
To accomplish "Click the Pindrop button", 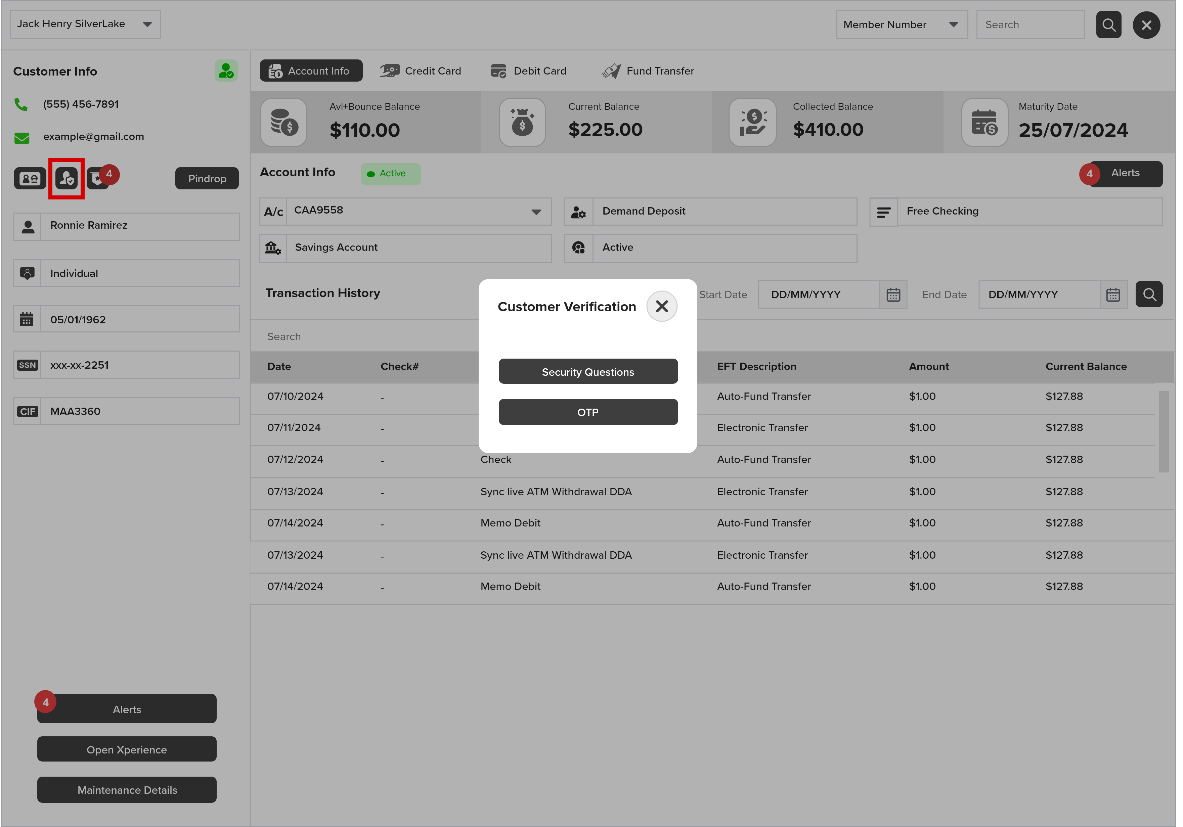I will 207,179.
